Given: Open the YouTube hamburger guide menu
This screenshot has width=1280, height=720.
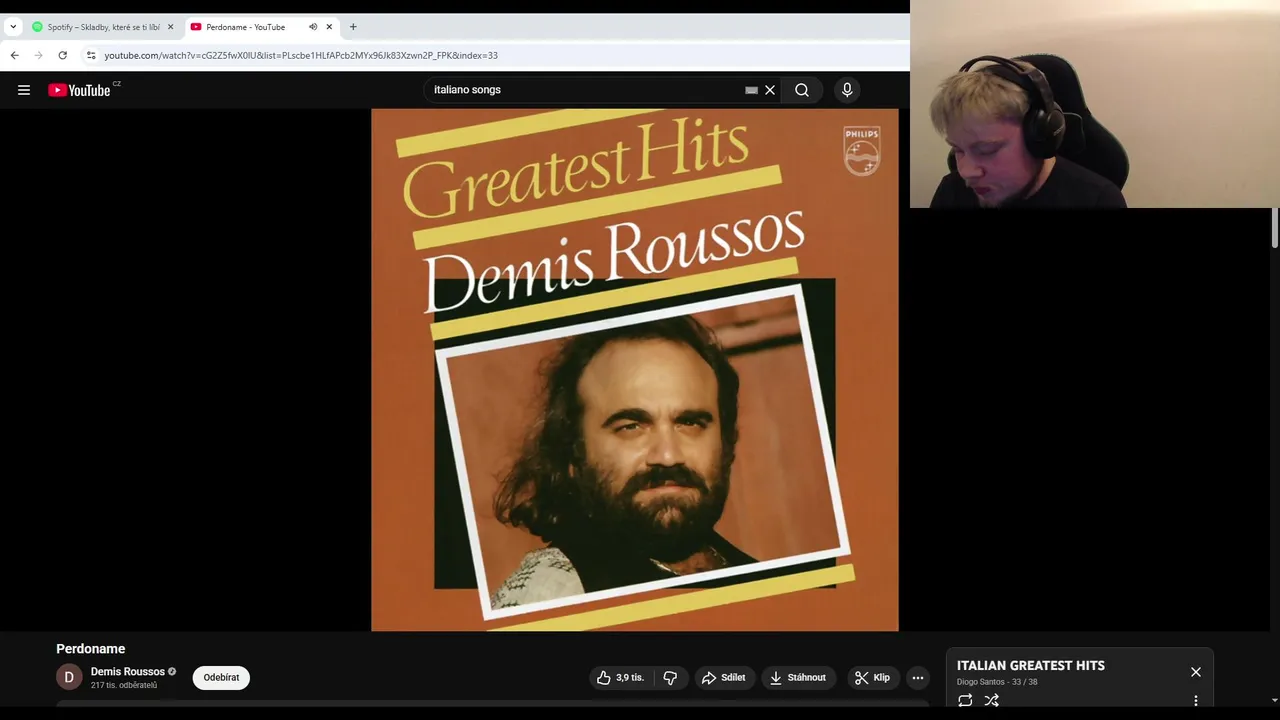Looking at the screenshot, I should (x=24, y=90).
